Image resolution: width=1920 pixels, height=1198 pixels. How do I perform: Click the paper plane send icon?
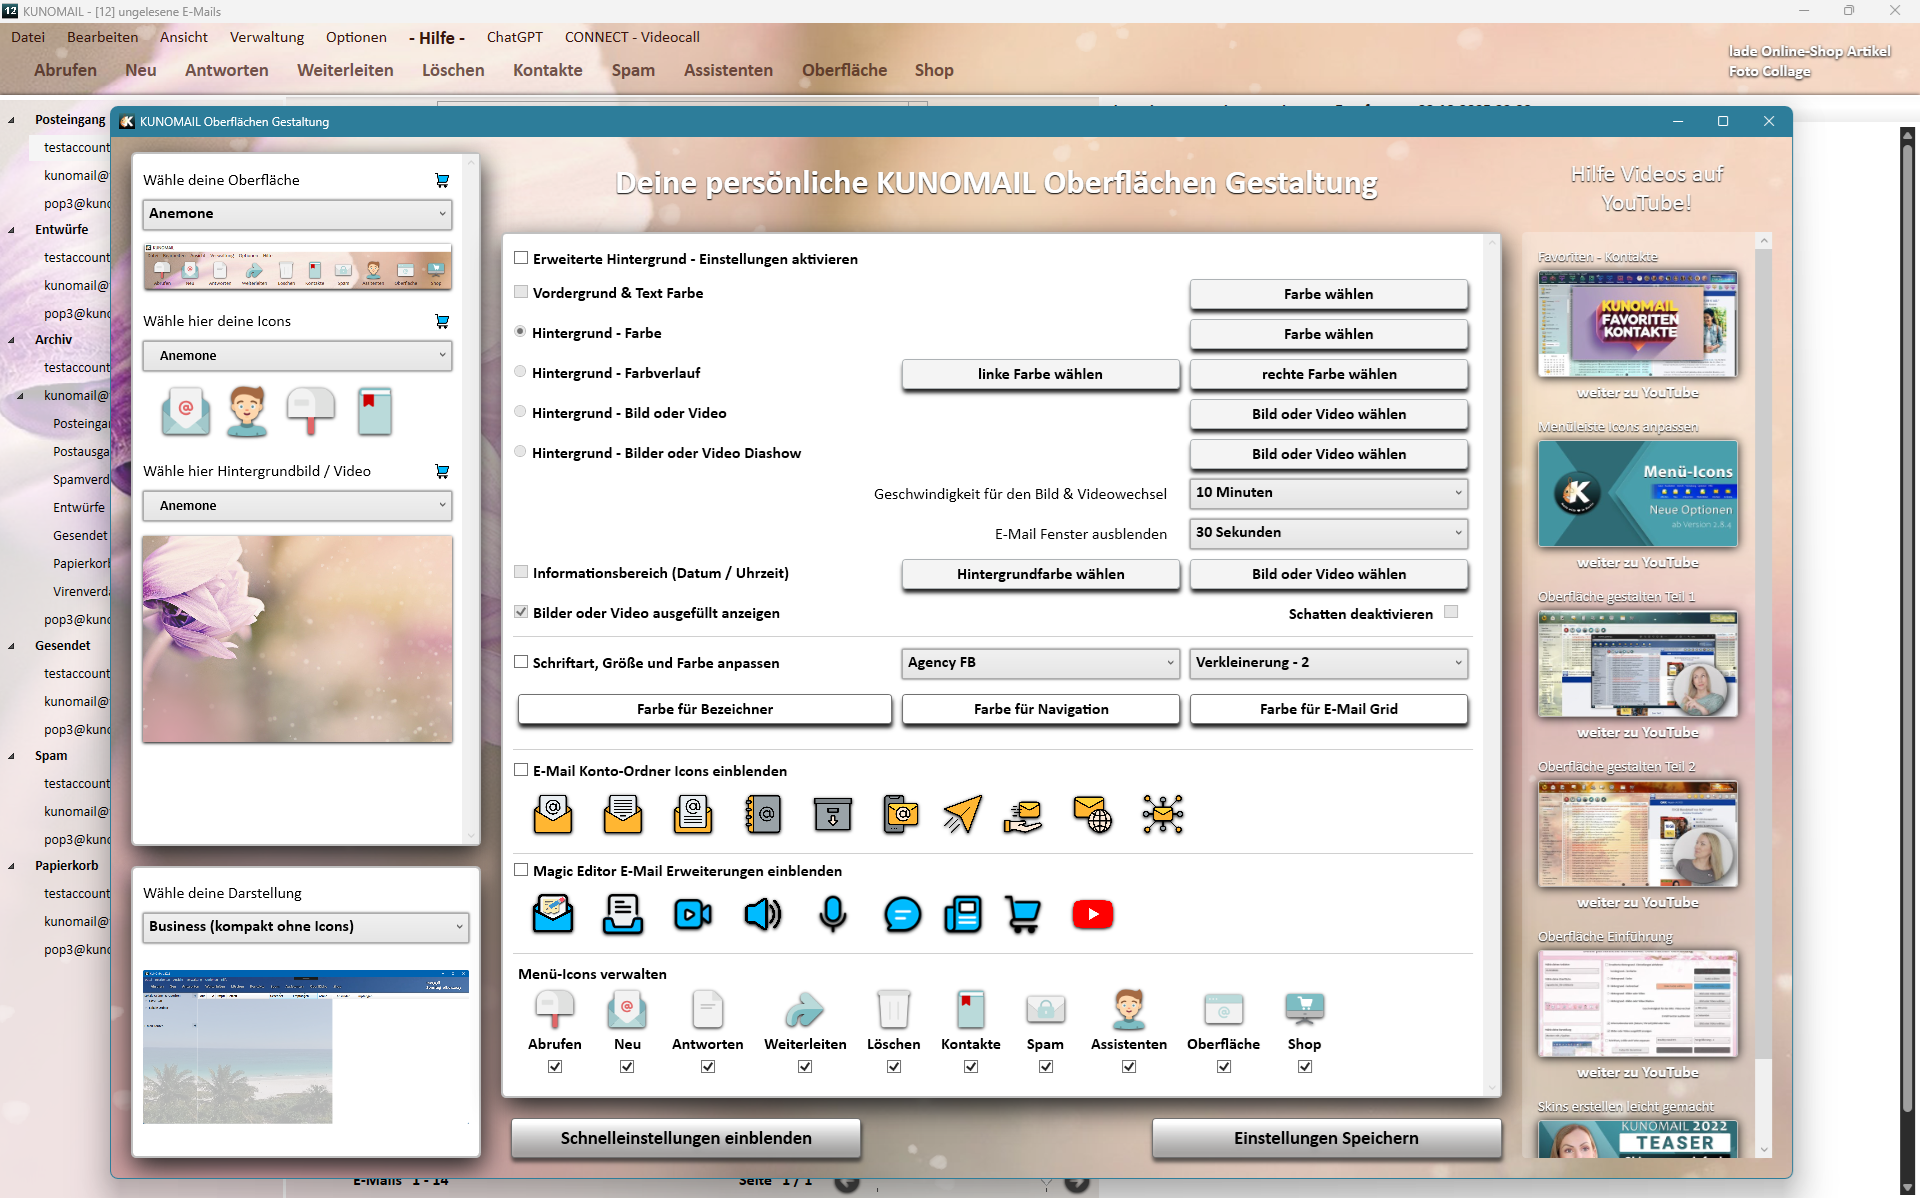click(x=962, y=814)
